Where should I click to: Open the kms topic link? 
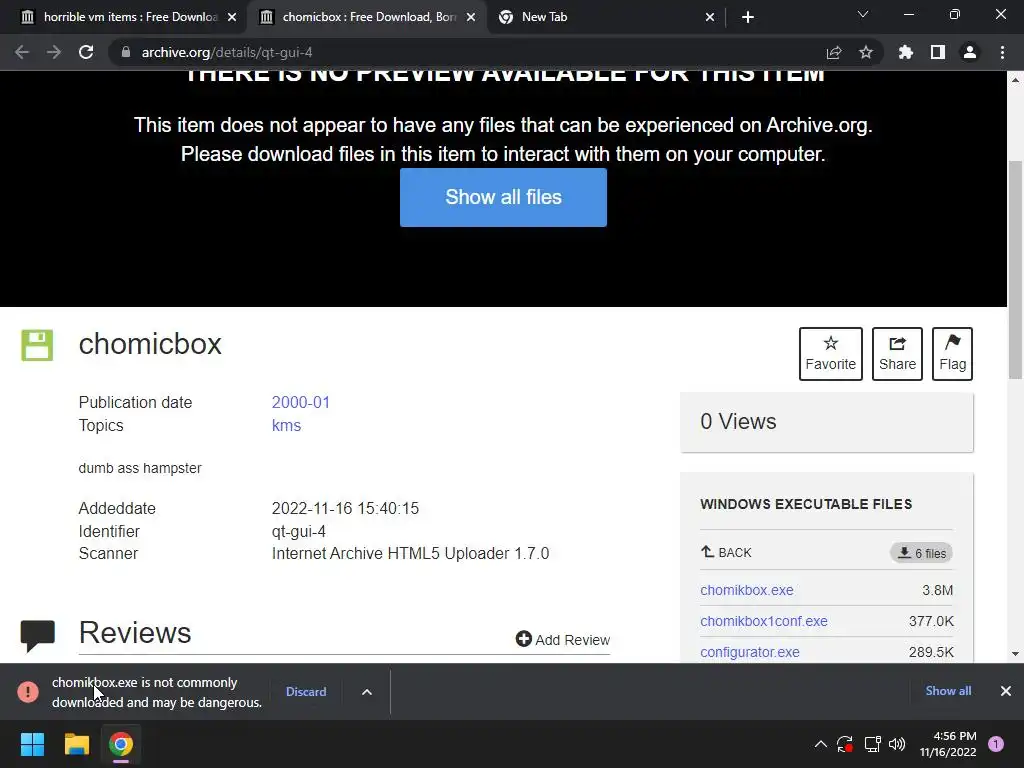pyautogui.click(x=286, y=425)
